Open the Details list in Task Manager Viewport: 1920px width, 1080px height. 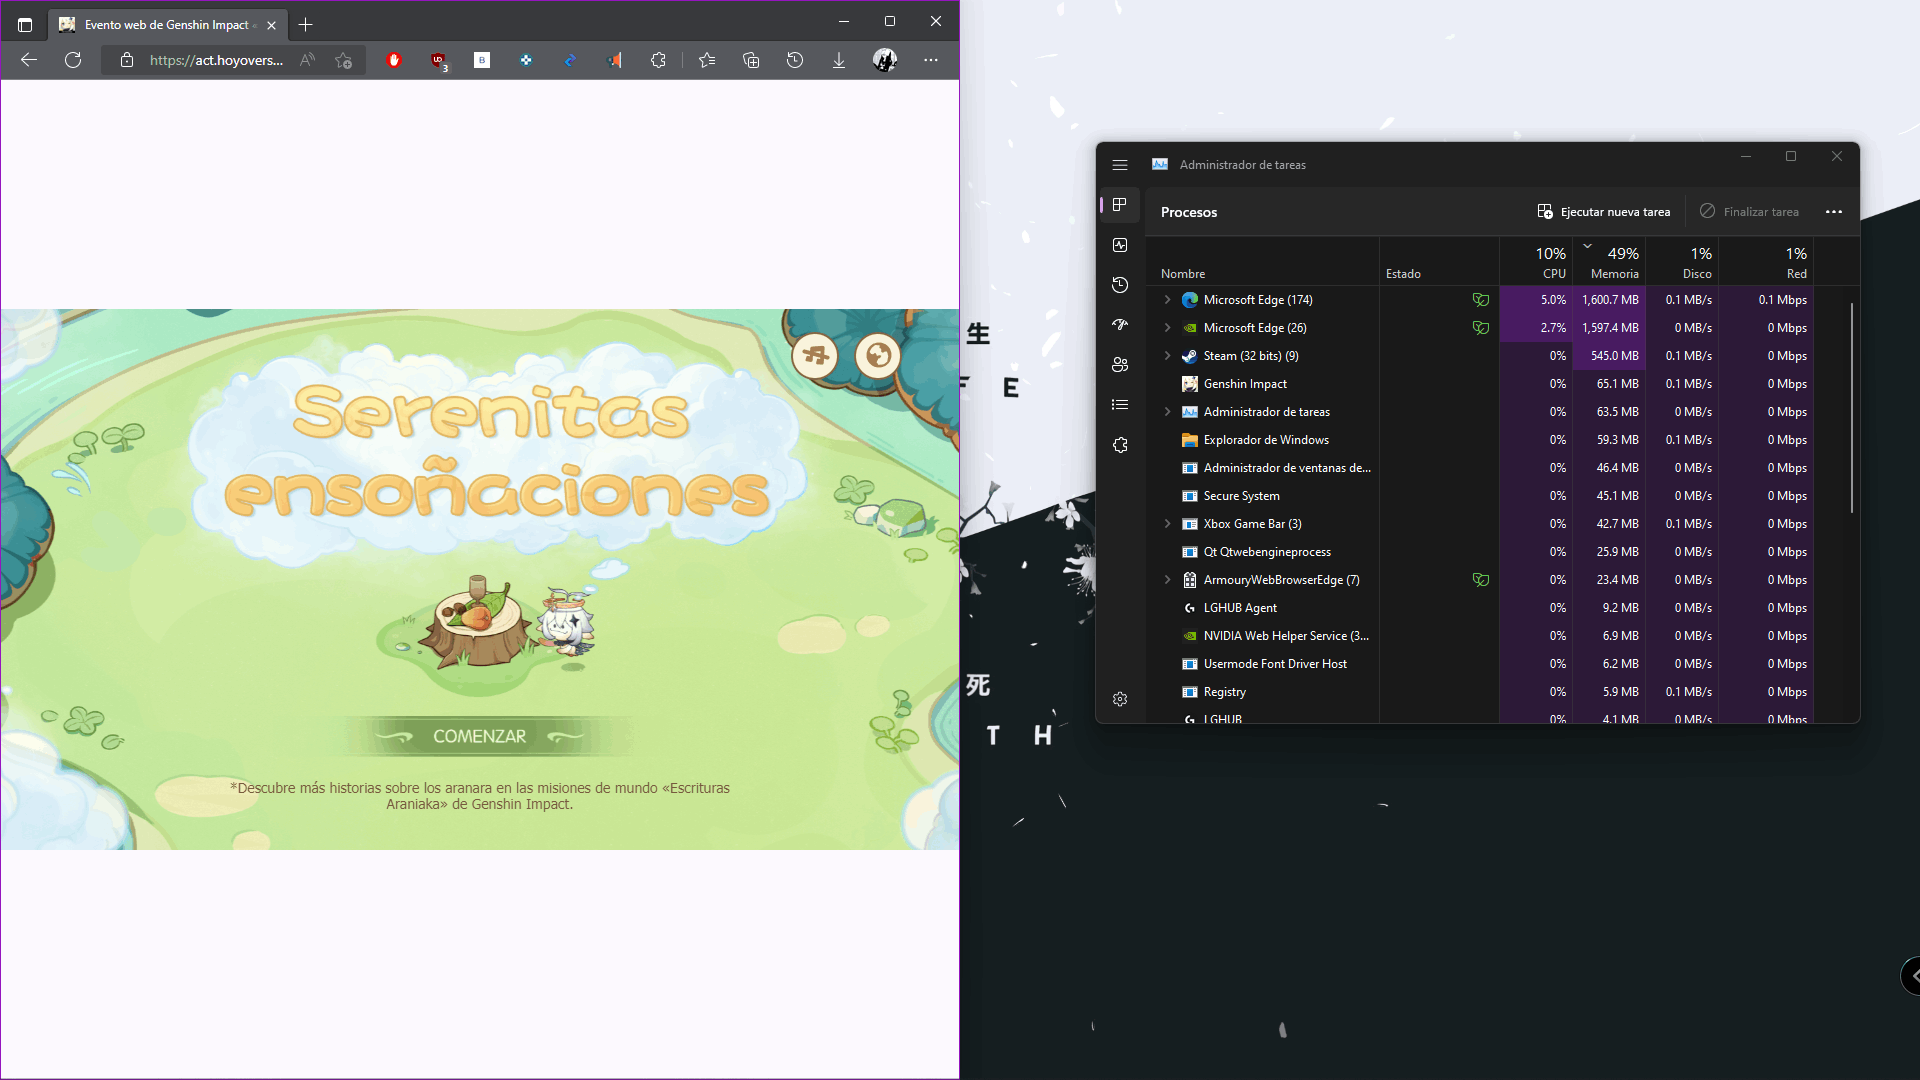click(x=1120, y=405)
